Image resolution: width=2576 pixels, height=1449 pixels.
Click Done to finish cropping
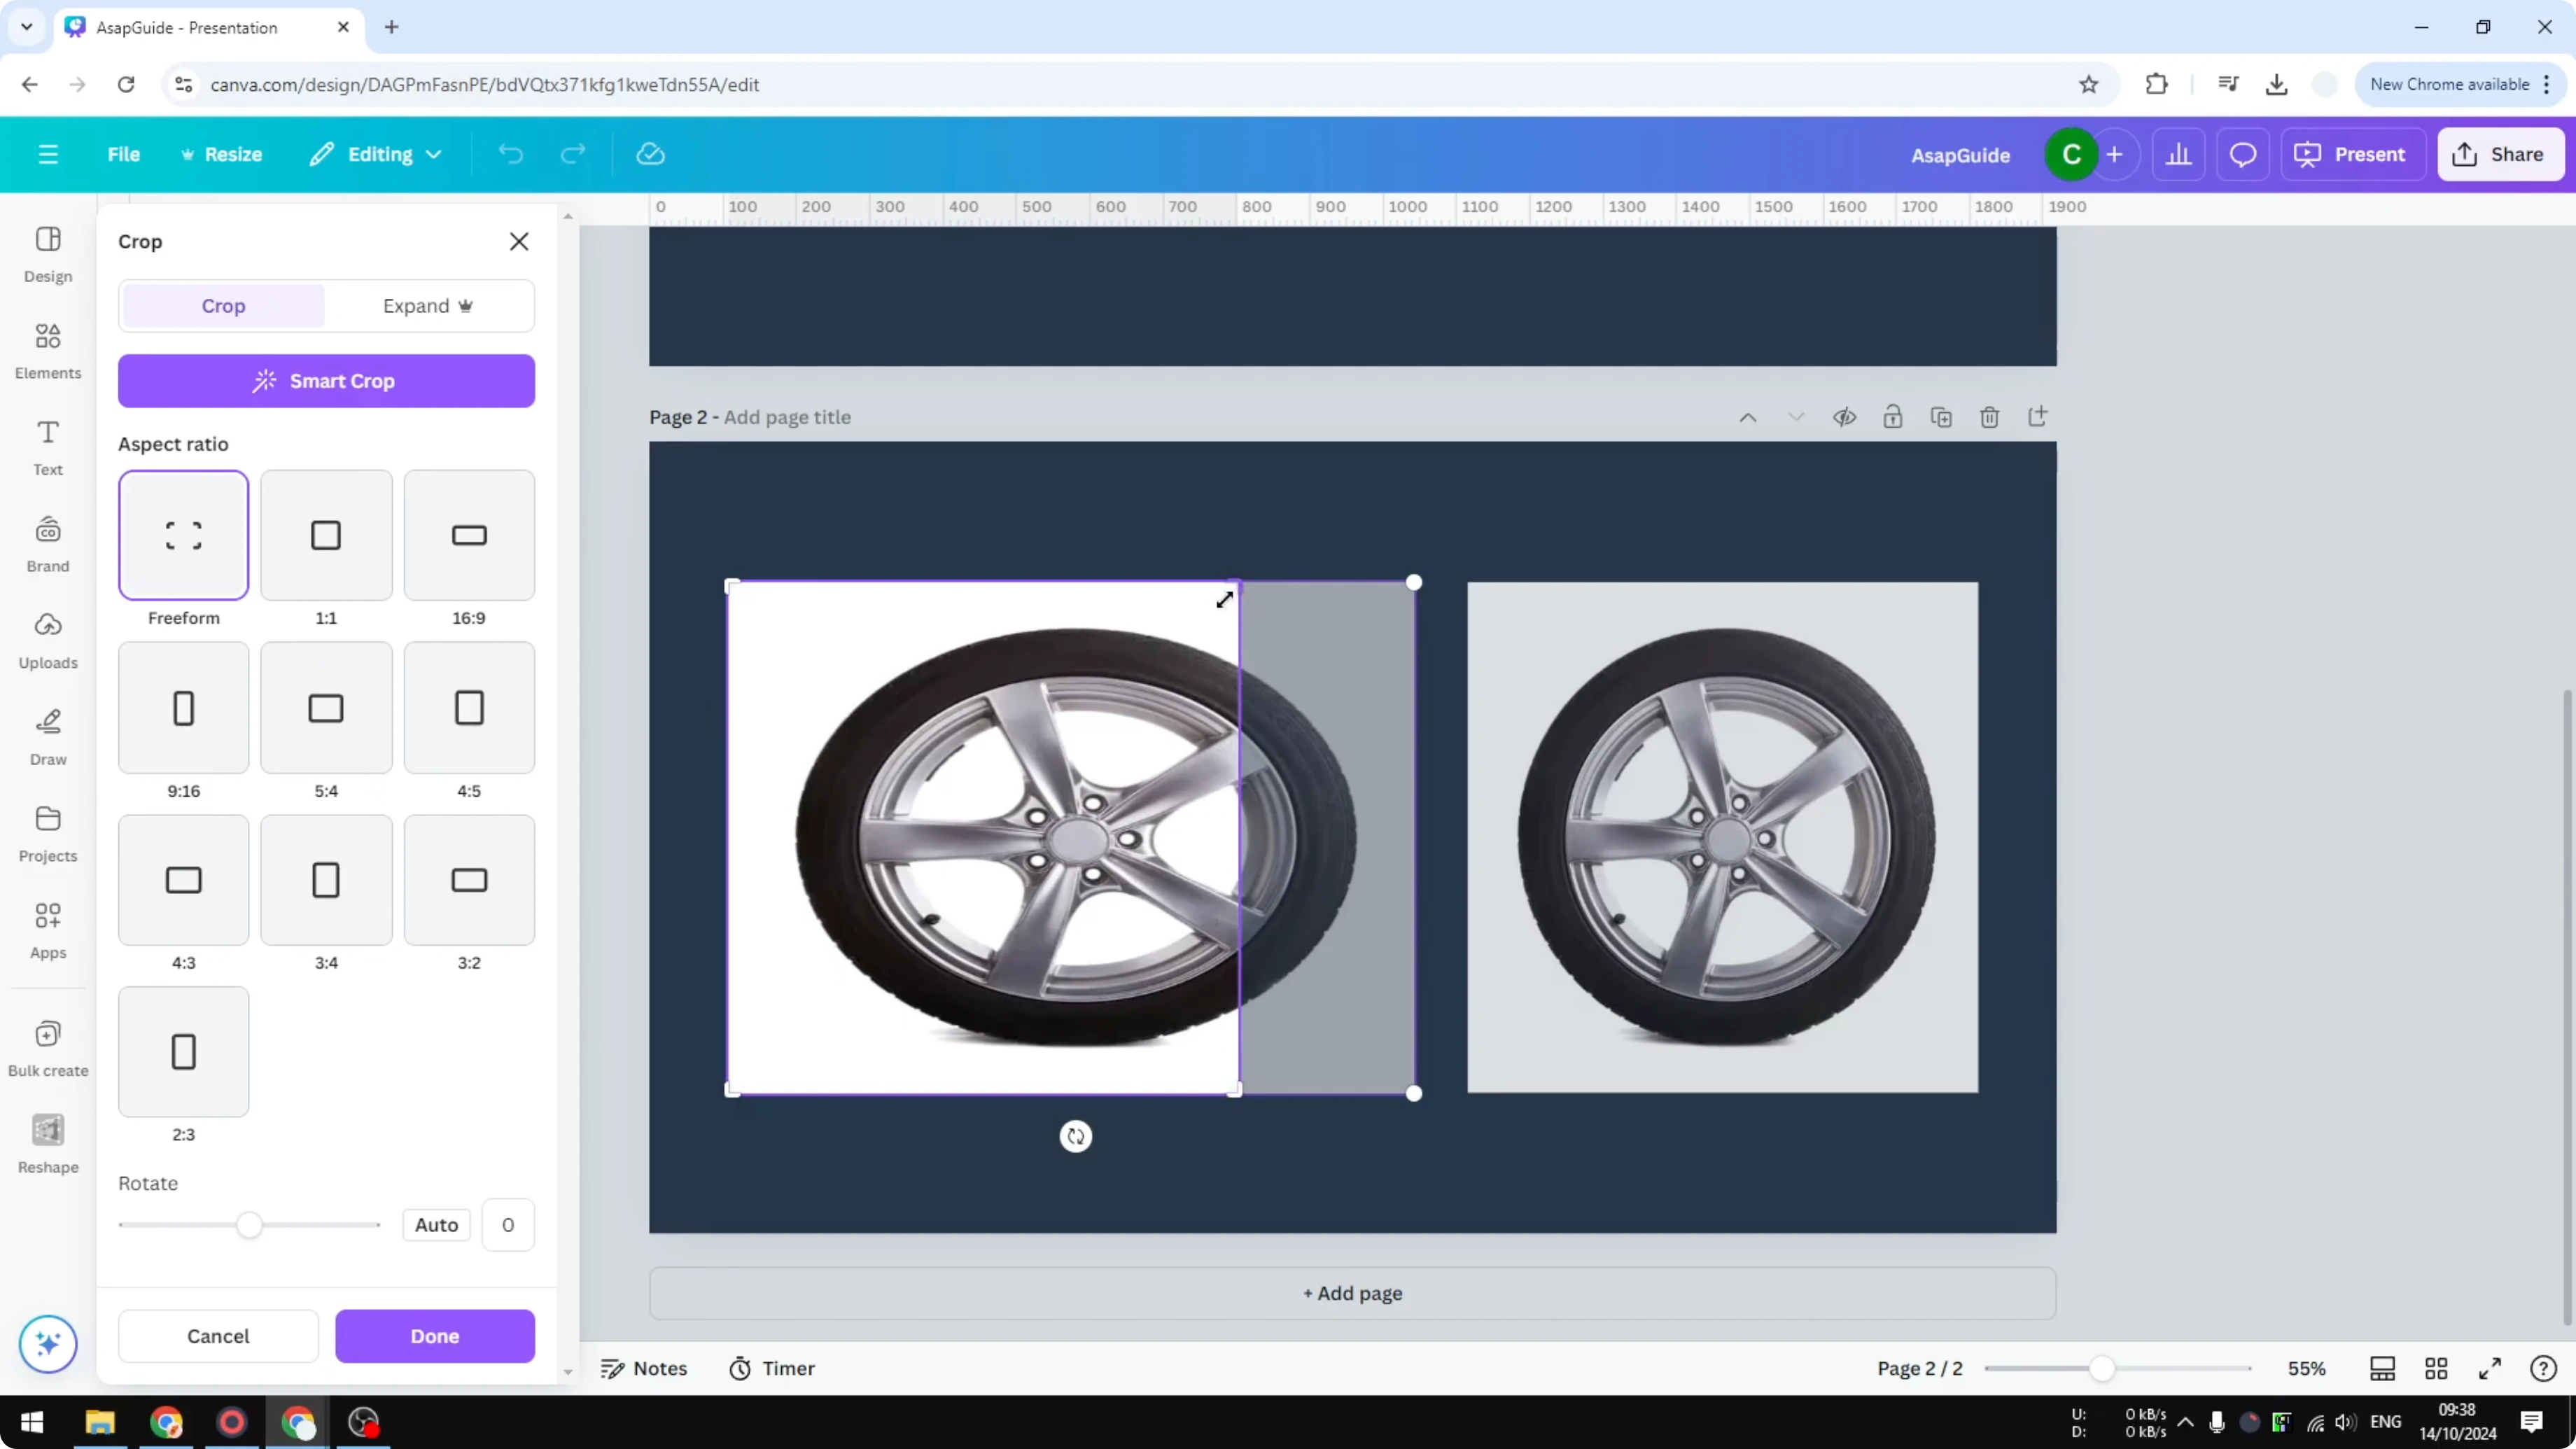(435, 1336)
